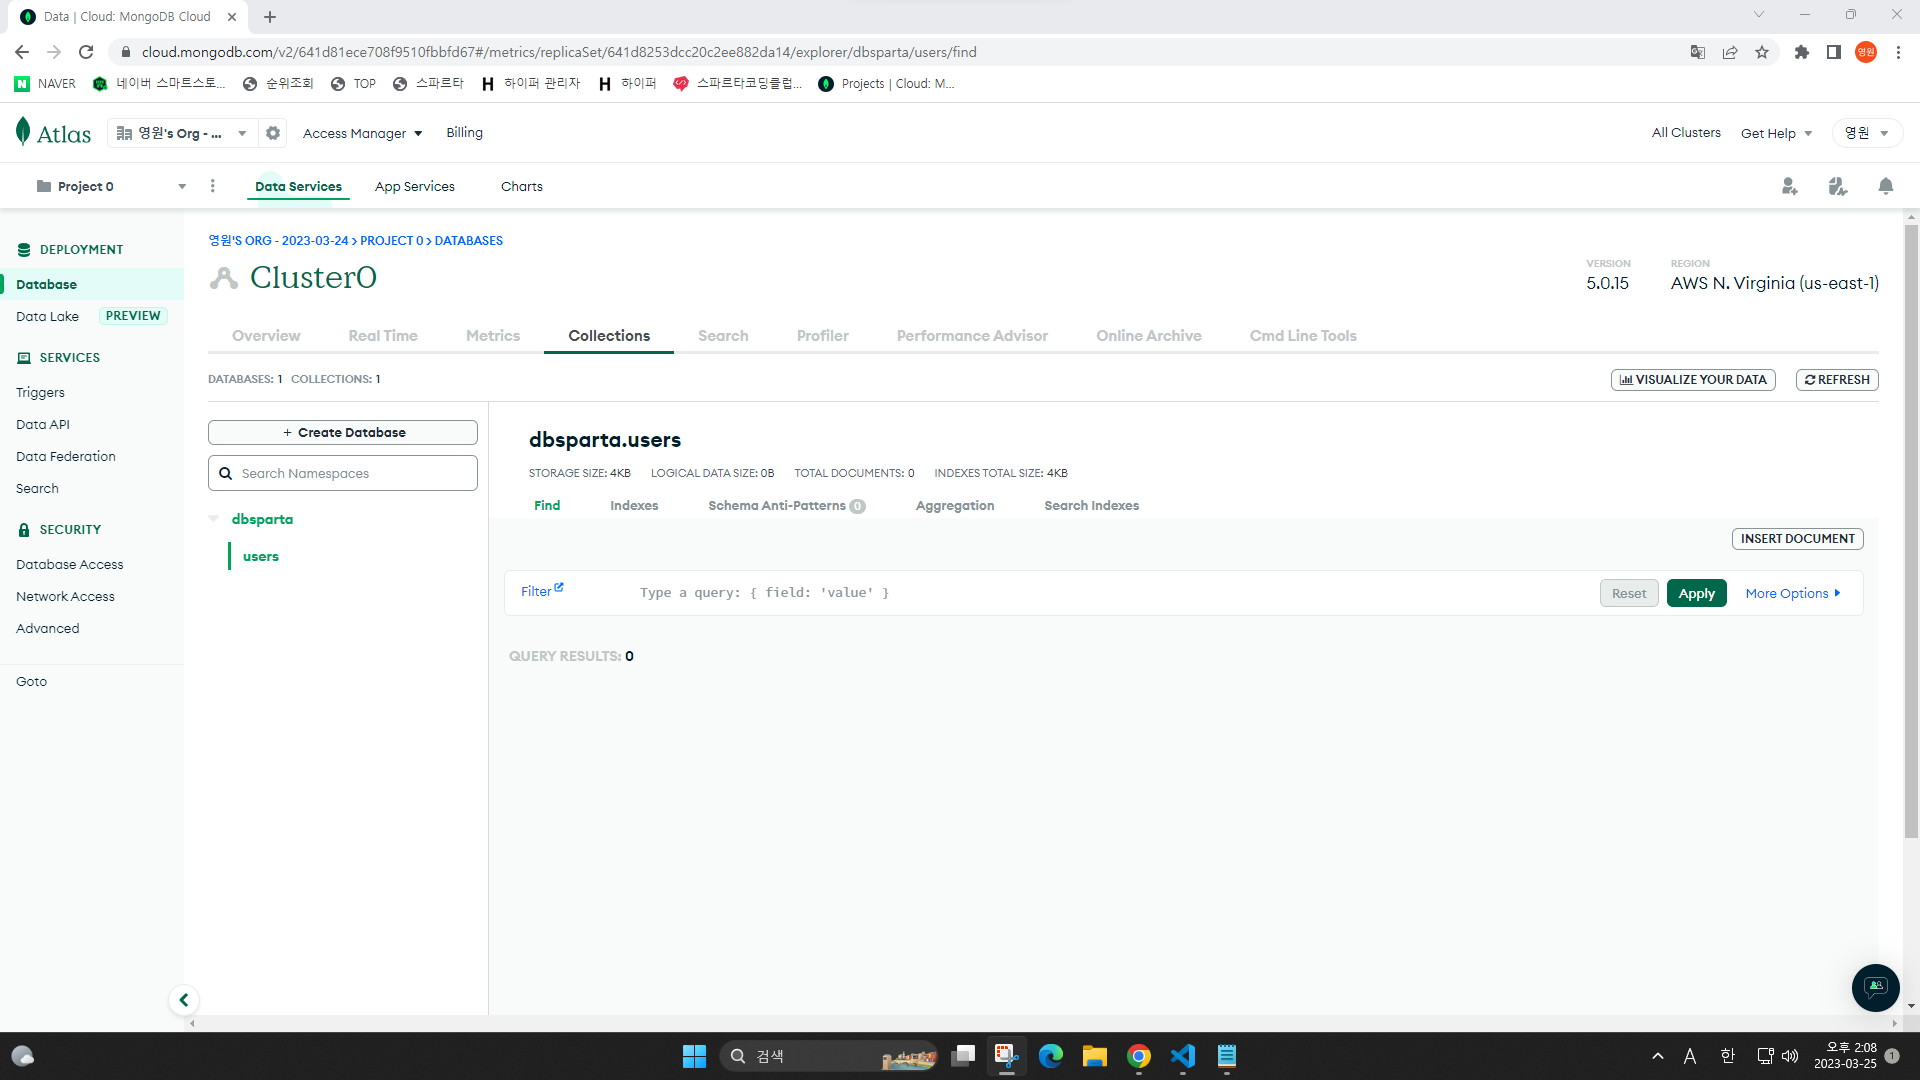Open Data Lake in sidebar

47,316
